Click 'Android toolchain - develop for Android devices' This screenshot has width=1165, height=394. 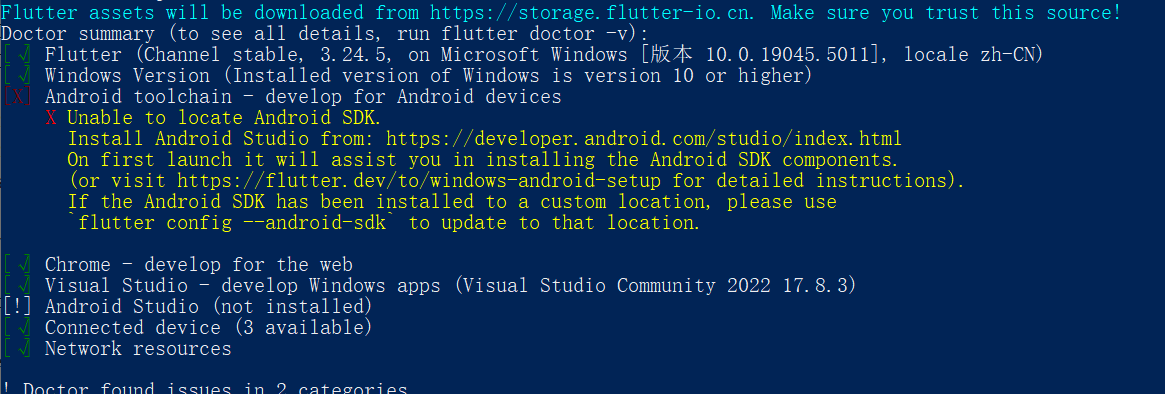click(303, 97)
